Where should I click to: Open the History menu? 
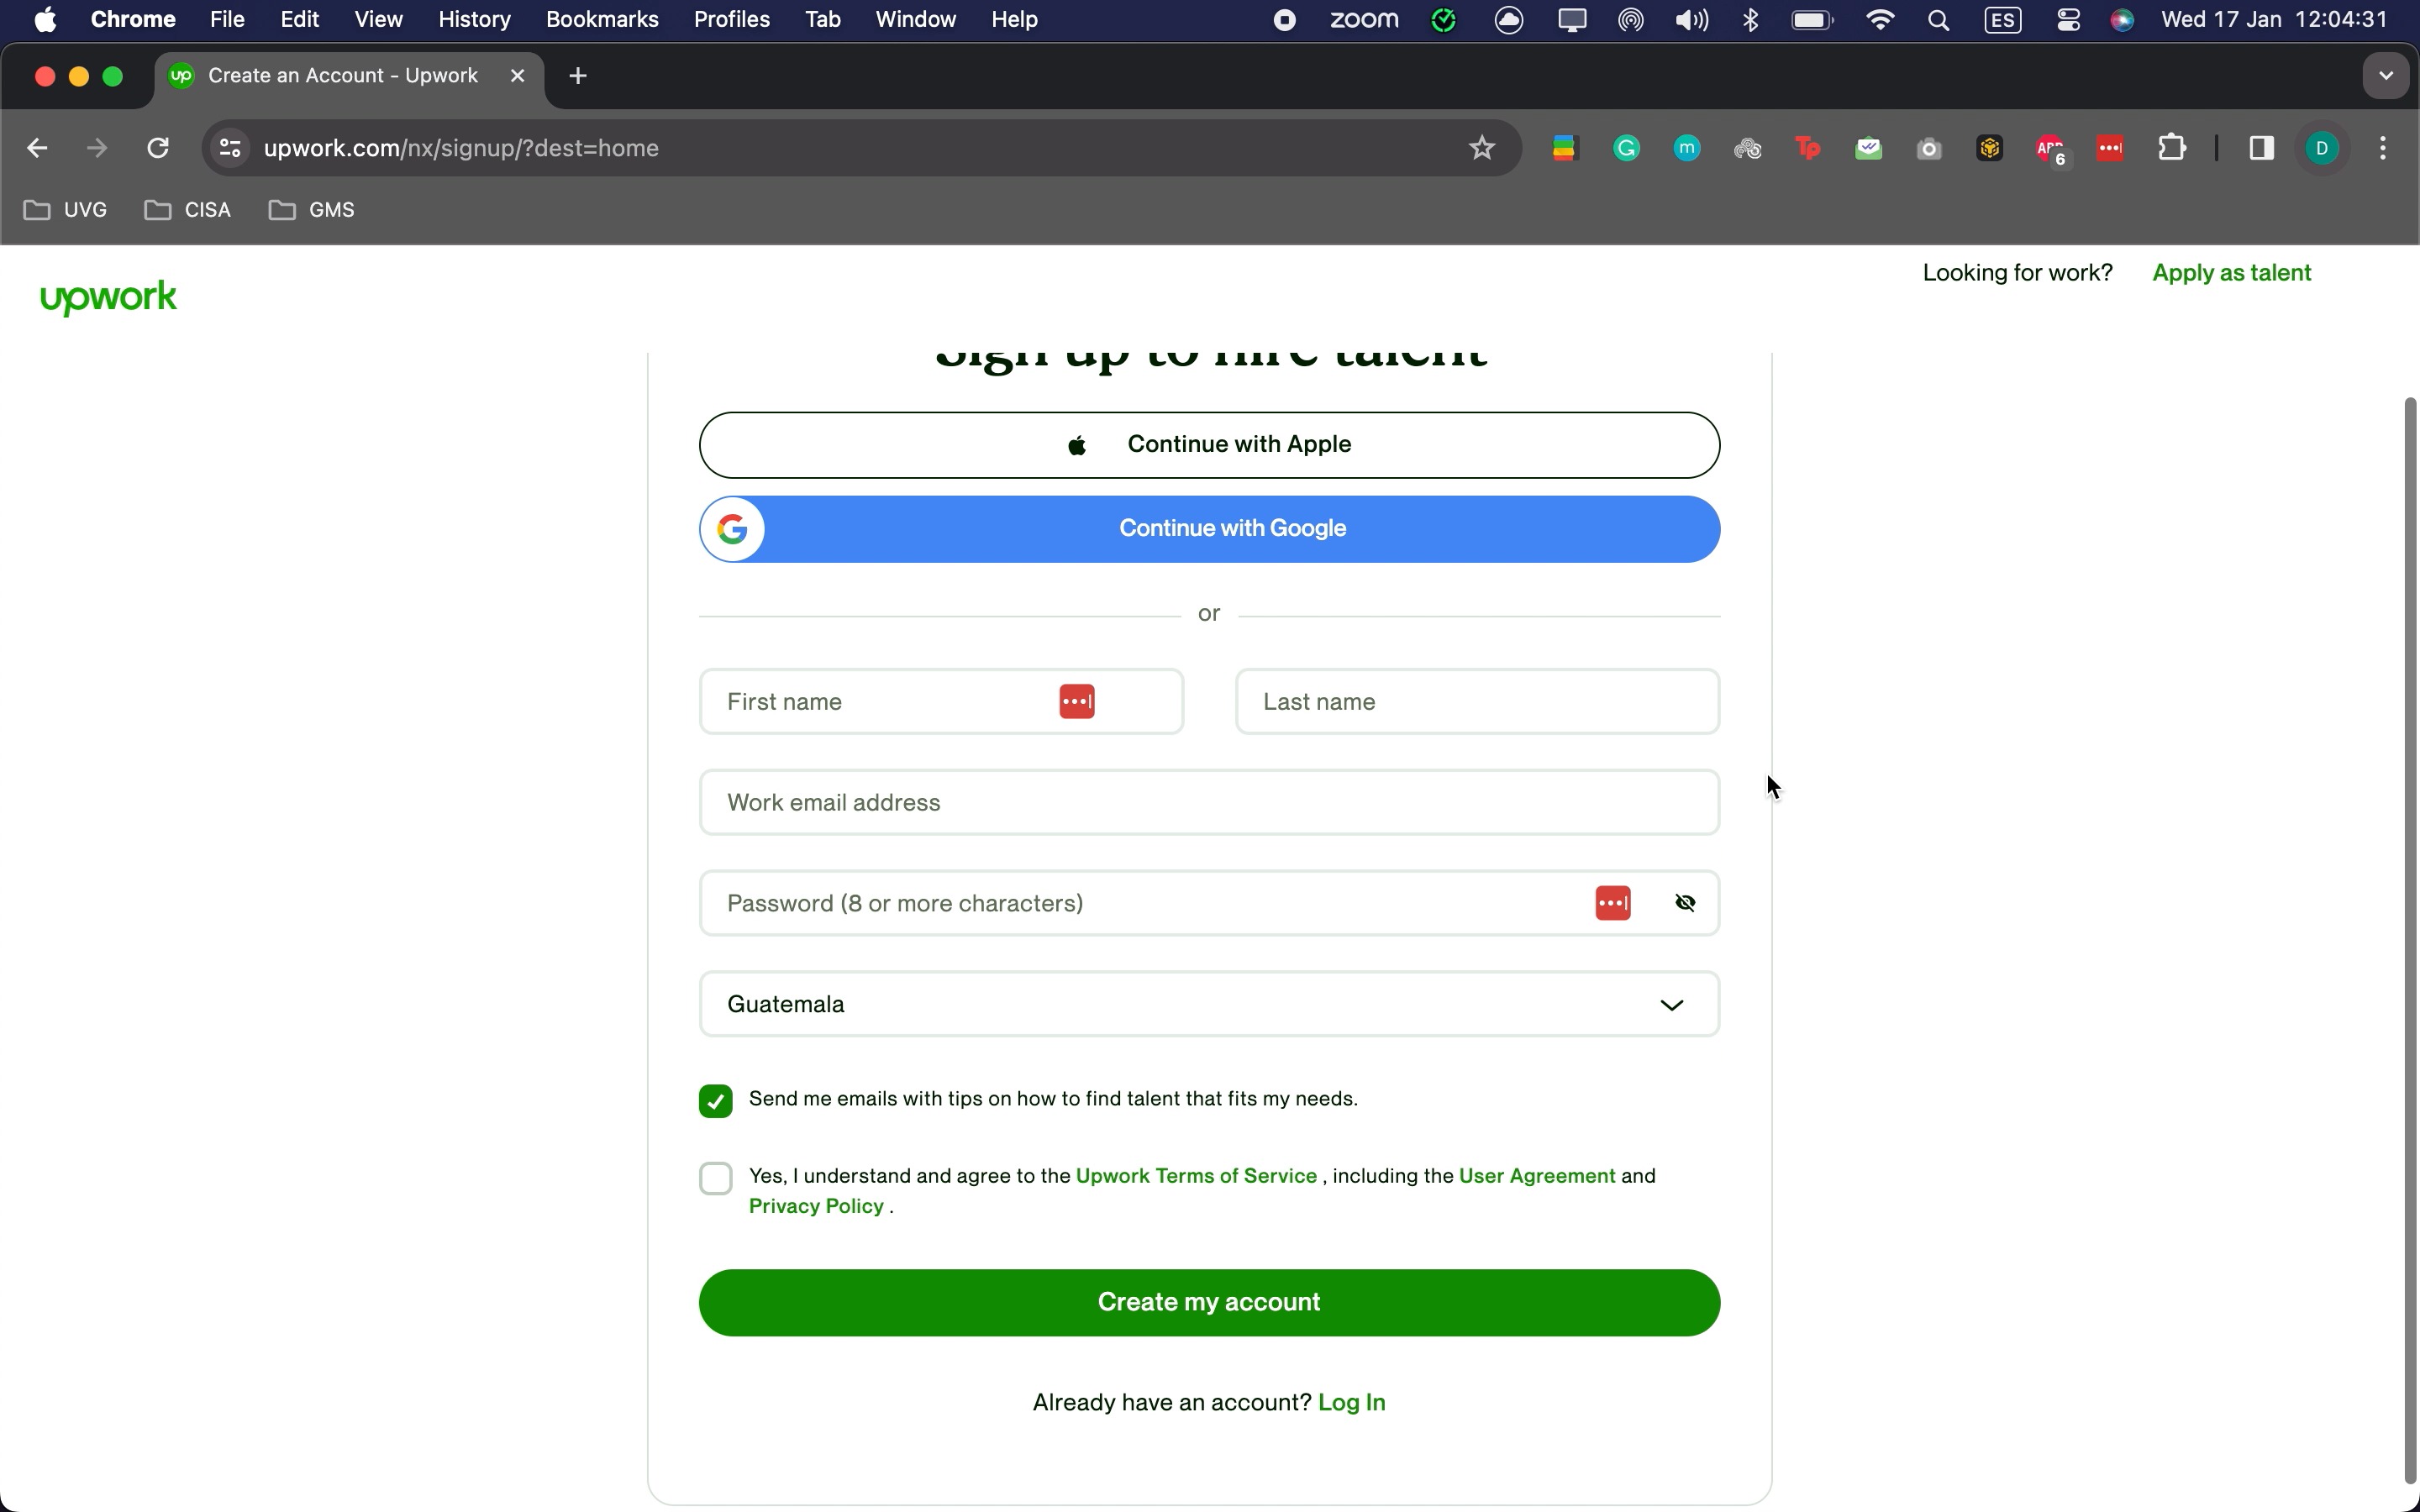click(474, 20)
